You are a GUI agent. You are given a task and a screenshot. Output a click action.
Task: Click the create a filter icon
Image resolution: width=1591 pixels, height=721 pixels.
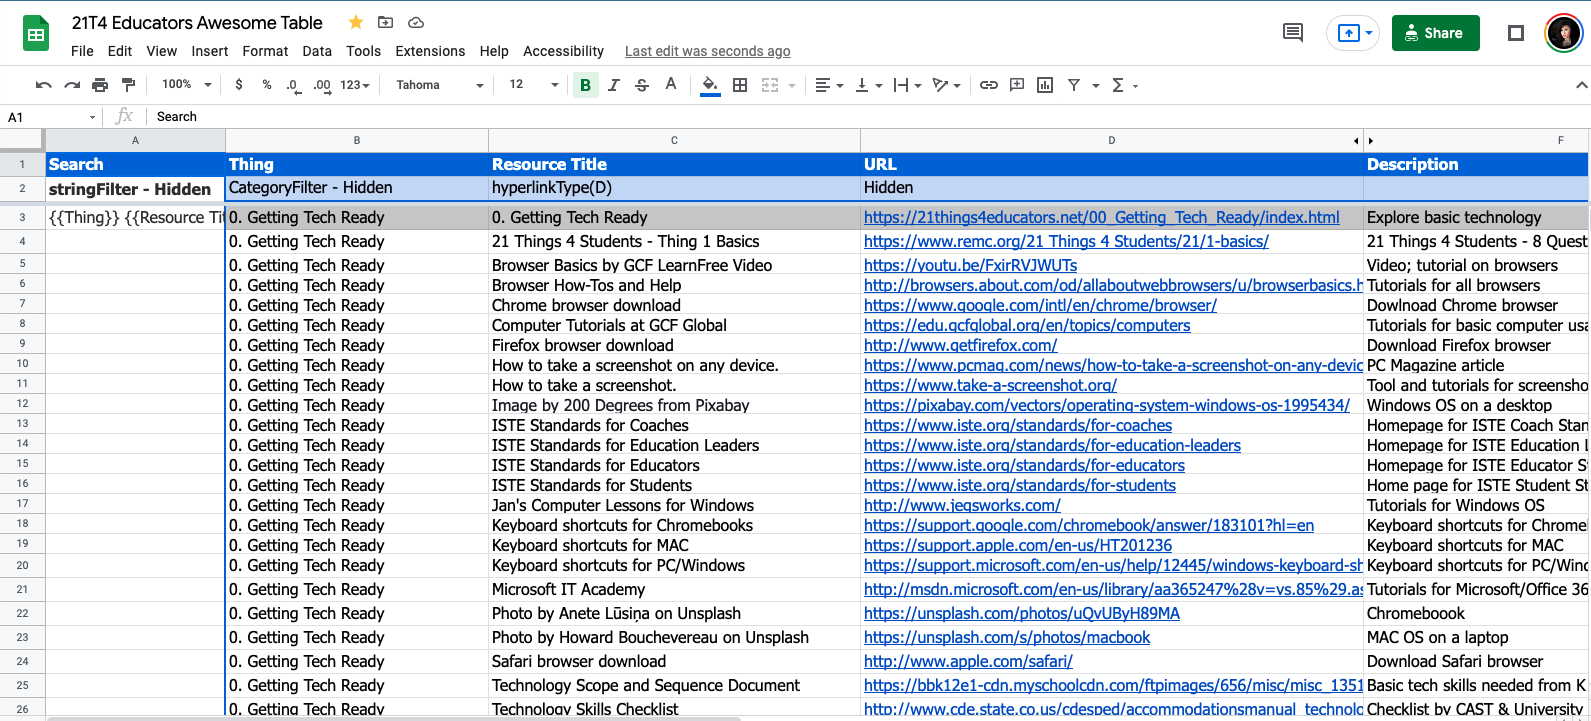coord(1074,85)
